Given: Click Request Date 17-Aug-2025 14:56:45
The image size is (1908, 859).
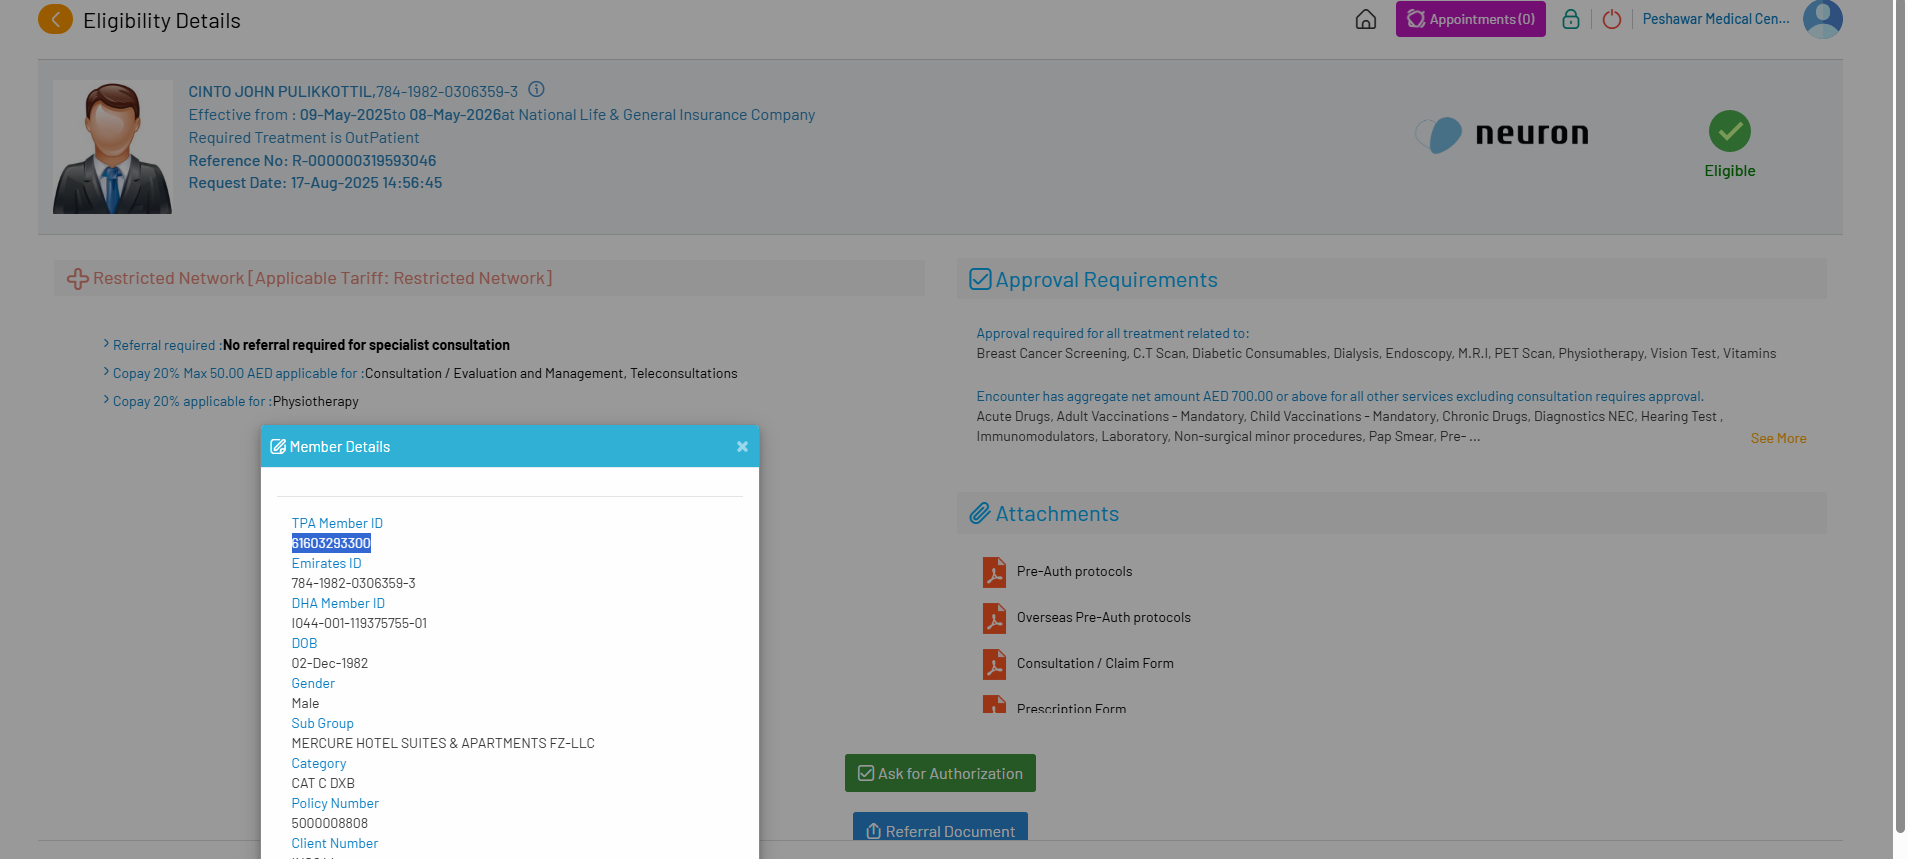Looking at the screenshot, I should (315, 183).
